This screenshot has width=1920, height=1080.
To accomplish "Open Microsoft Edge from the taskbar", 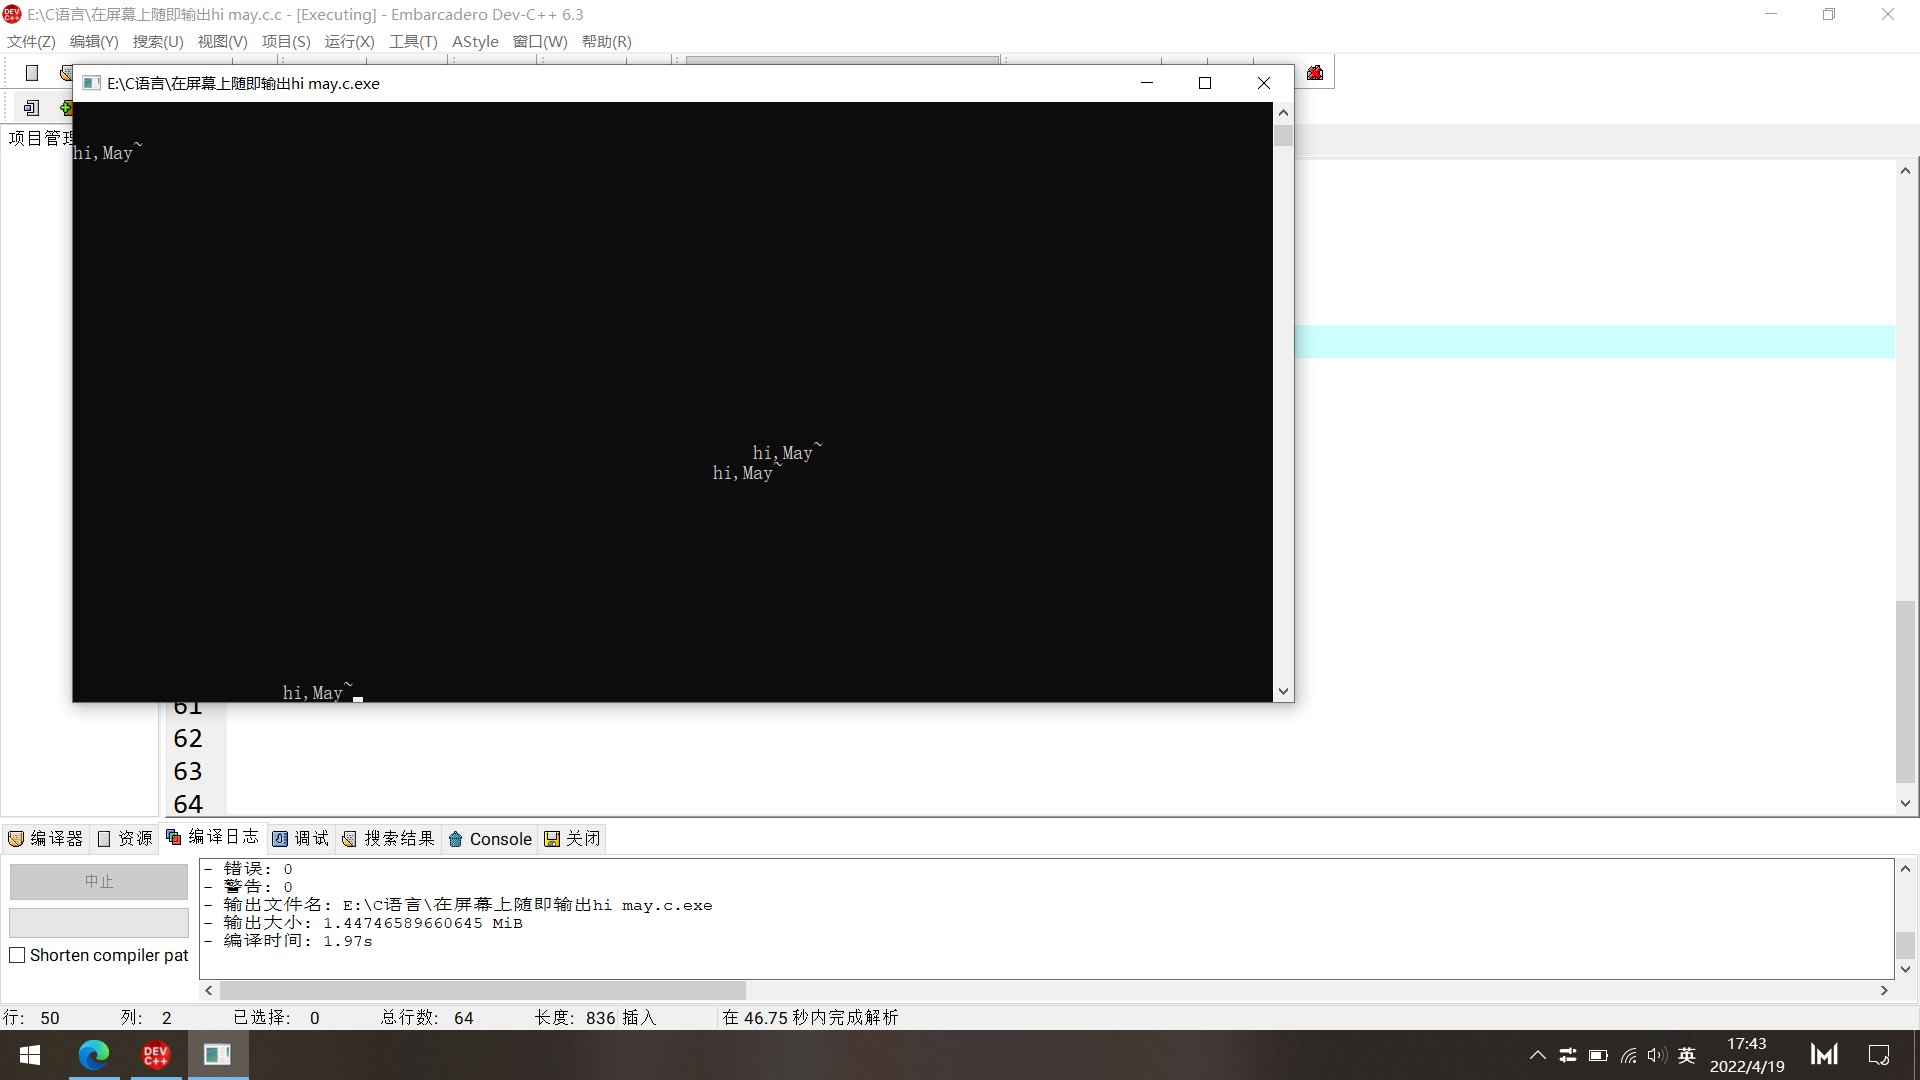I will [x=94, y=1055].
